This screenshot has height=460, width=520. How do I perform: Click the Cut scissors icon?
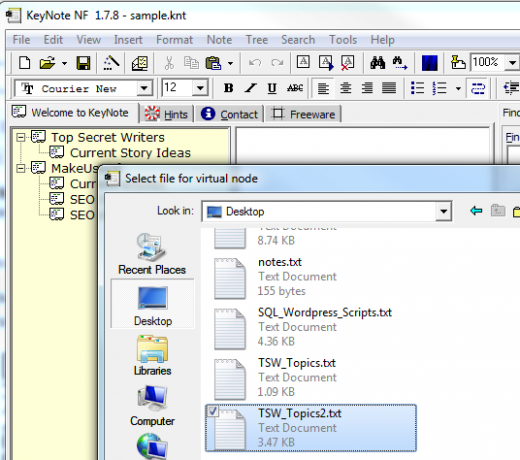pos(169,63)
